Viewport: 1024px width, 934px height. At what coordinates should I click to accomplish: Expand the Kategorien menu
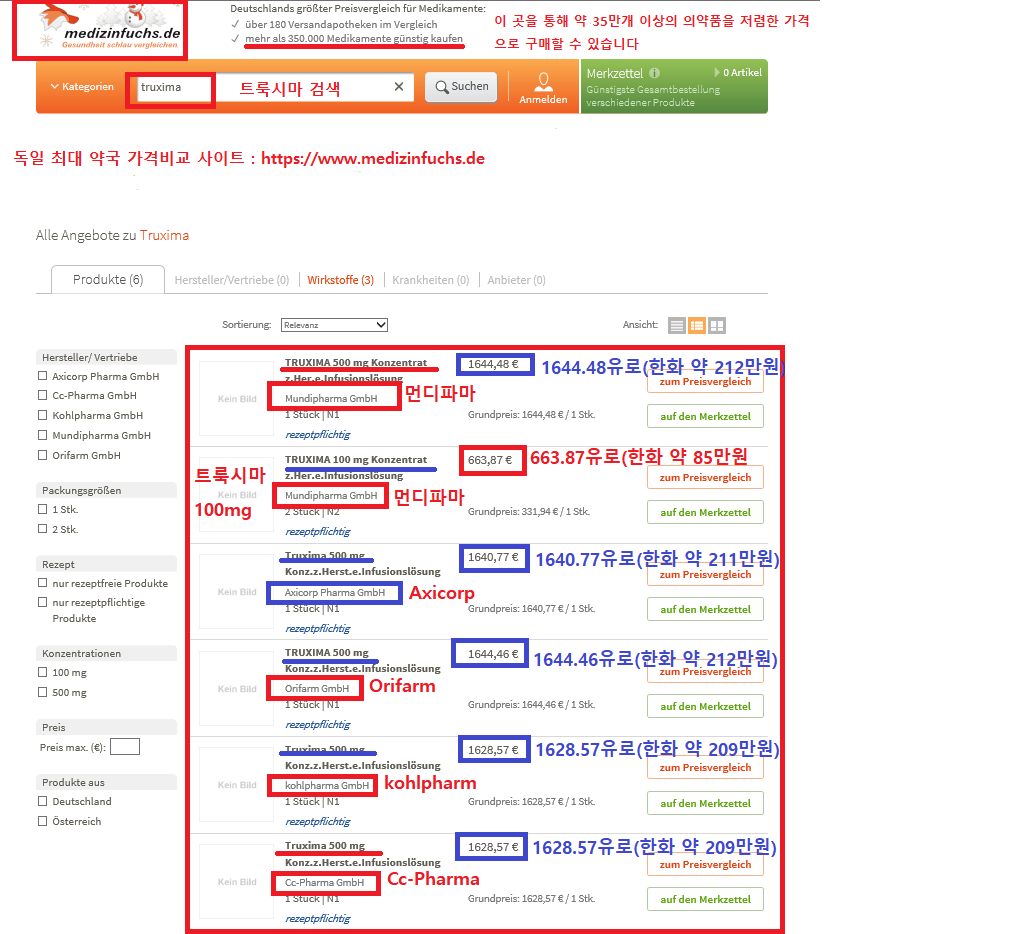[82, 86]
